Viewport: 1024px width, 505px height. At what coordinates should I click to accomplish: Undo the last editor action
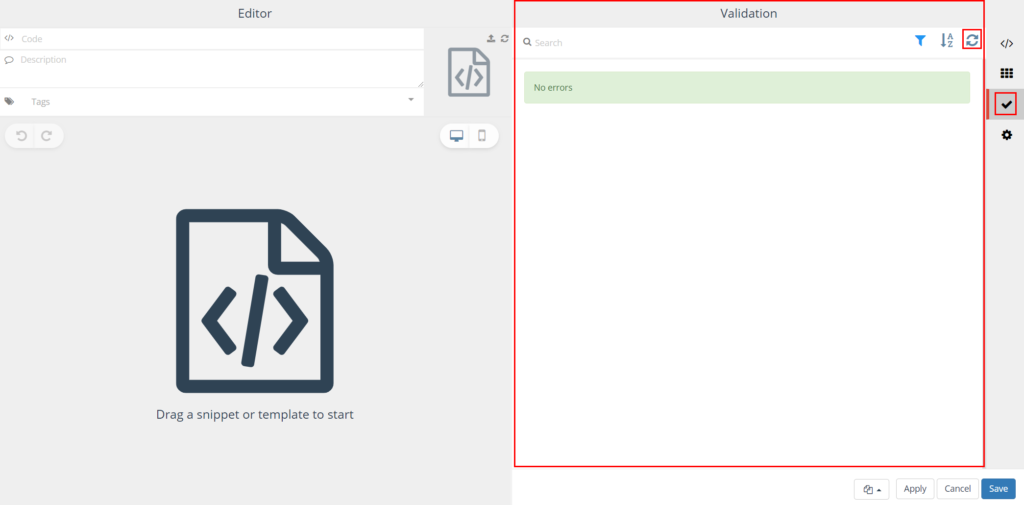click(21, 136)
